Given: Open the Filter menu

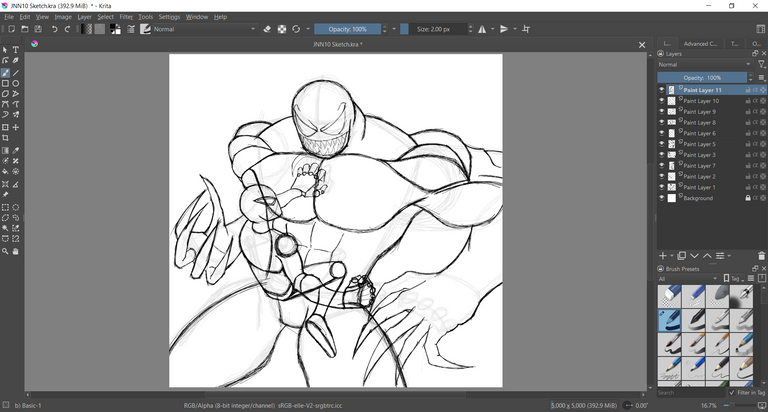Looking at the screenshot, I should point(126,17).
